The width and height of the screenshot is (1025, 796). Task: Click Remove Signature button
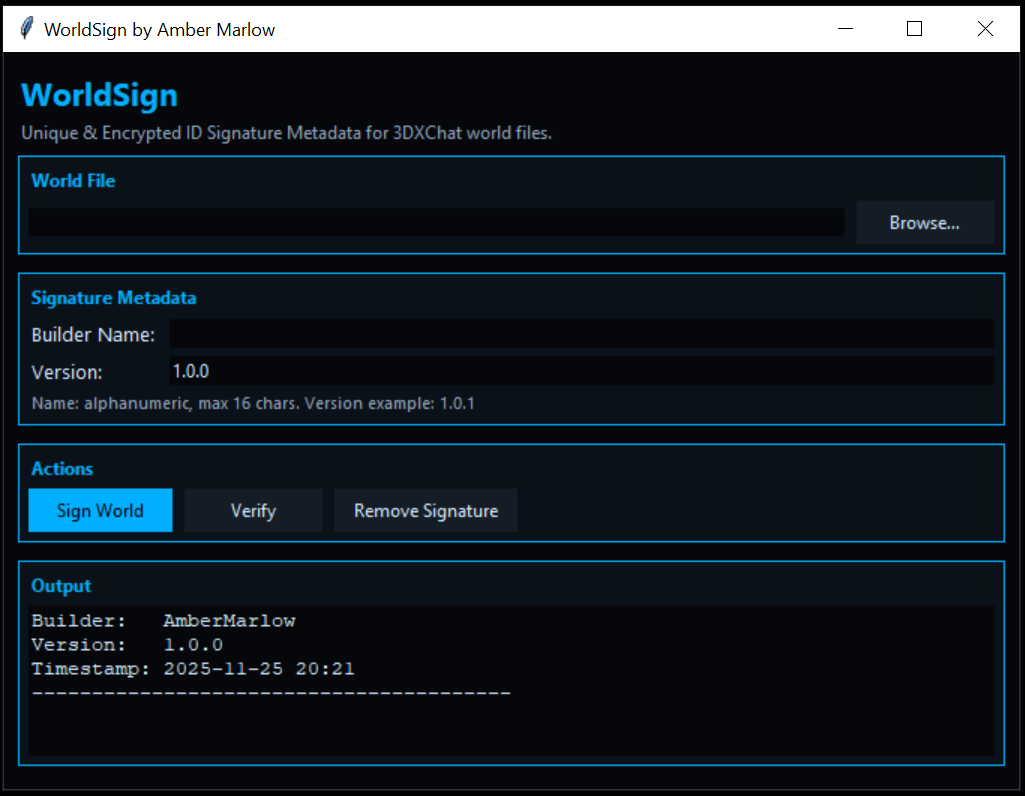[426, 510]
